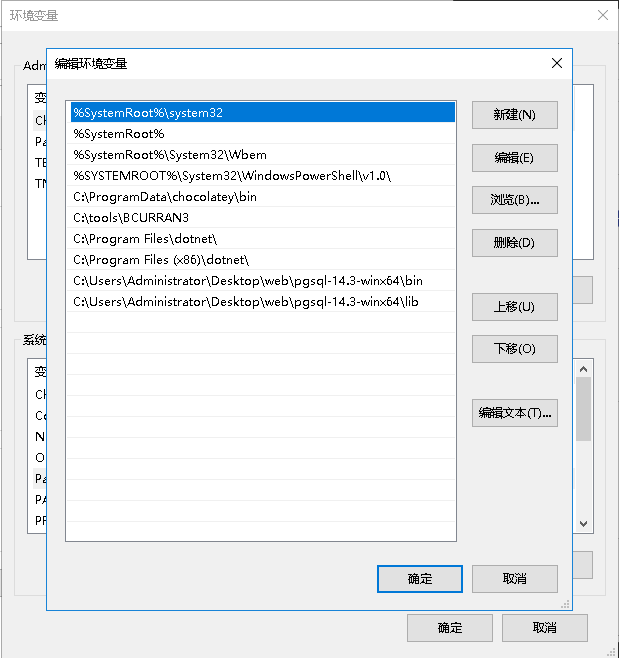Cancel the edit dialog with 取消
Viewport: 619px width, 658px height.
515,579
